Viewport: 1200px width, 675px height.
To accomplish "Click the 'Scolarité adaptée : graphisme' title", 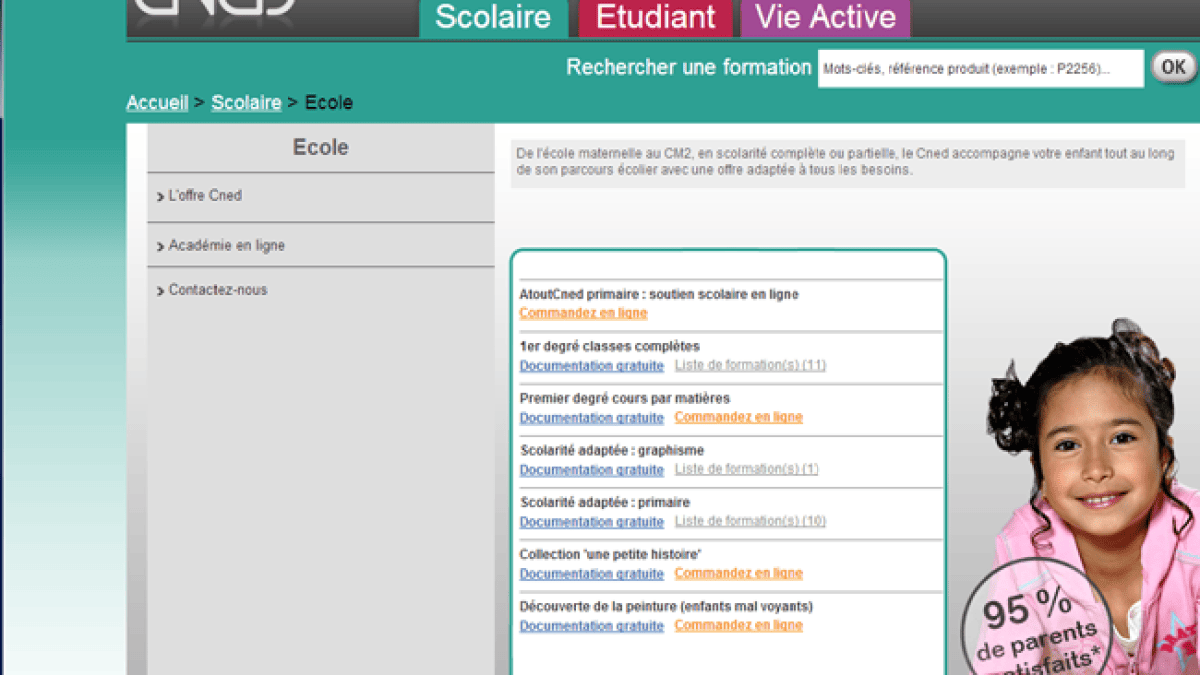I will tap(612, 450).
